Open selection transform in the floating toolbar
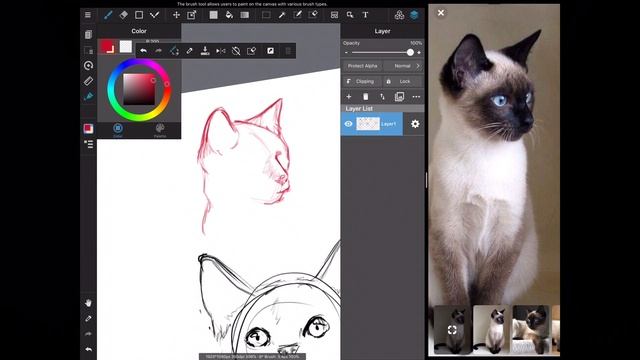Image resolution: width=640 pixels, height=360 pixels. (174, 51)
